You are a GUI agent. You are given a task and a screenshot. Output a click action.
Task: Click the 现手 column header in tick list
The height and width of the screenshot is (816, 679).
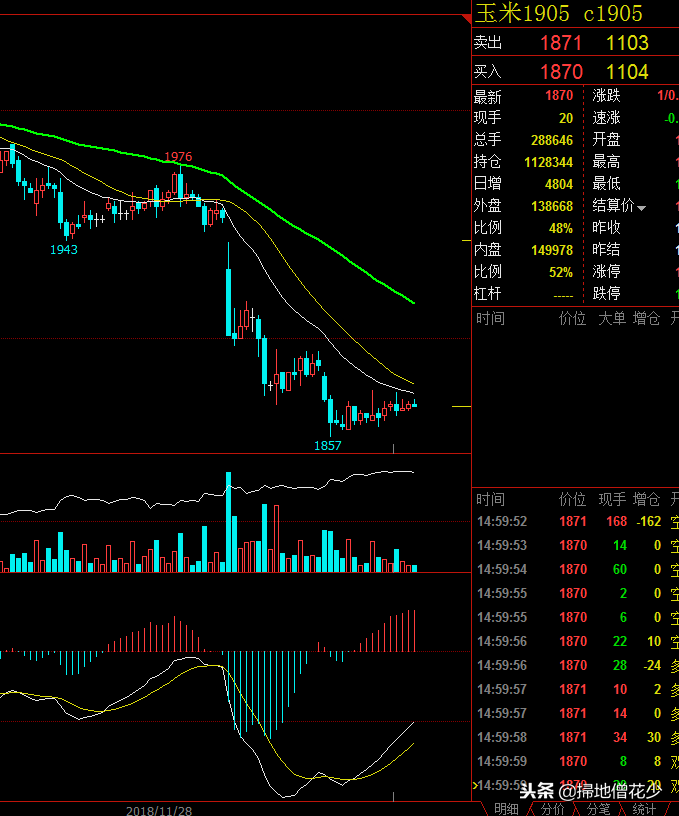(x=612, y=500)
